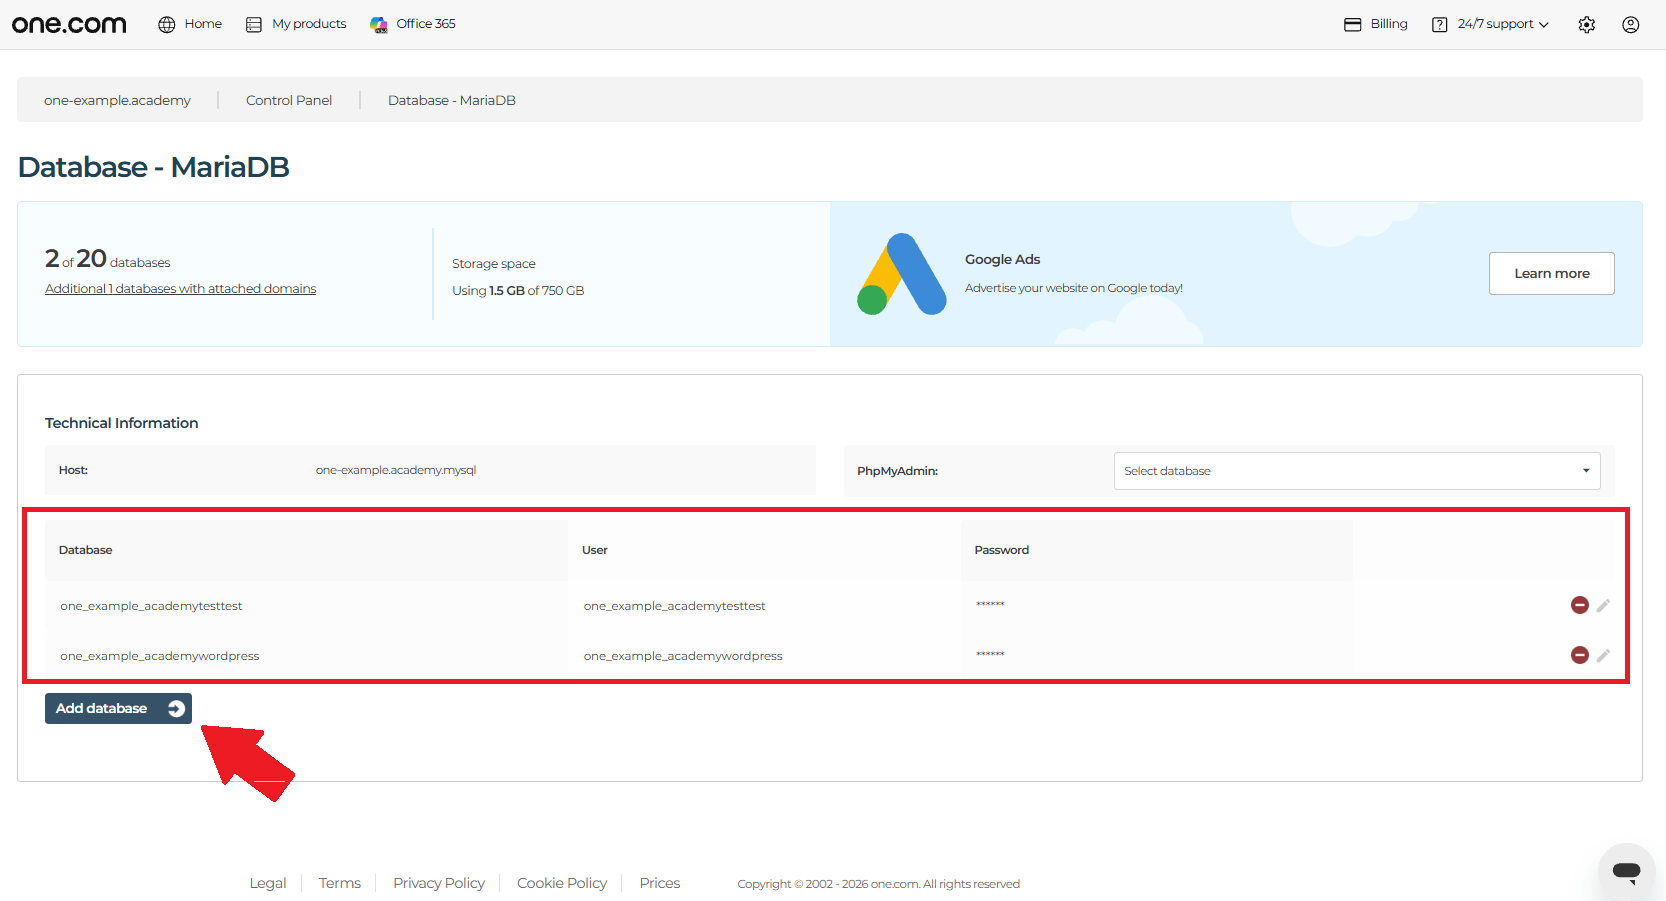This screenshot has height=901, width=1666.
Task: Edit the one_example_academytesttest database with pencil
Action: pos(1603,605)
